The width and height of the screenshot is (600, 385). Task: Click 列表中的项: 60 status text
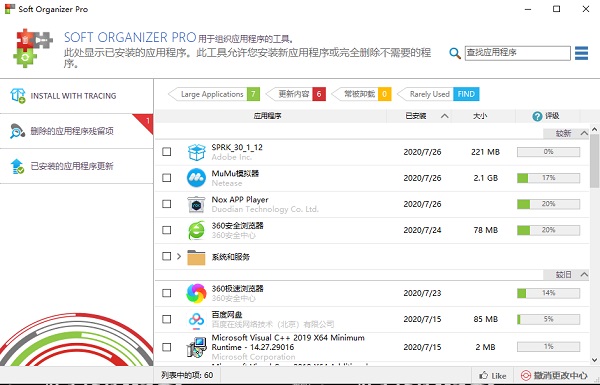tap(187, 375)
